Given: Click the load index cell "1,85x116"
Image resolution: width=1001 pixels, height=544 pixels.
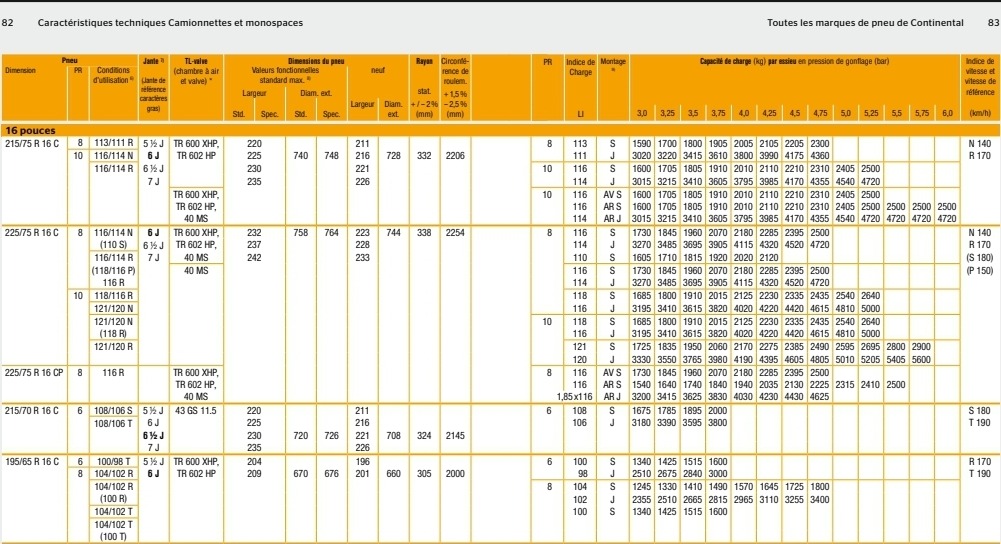Looking at the screenshot, I should pyautogui.click(x=575, y=397).
